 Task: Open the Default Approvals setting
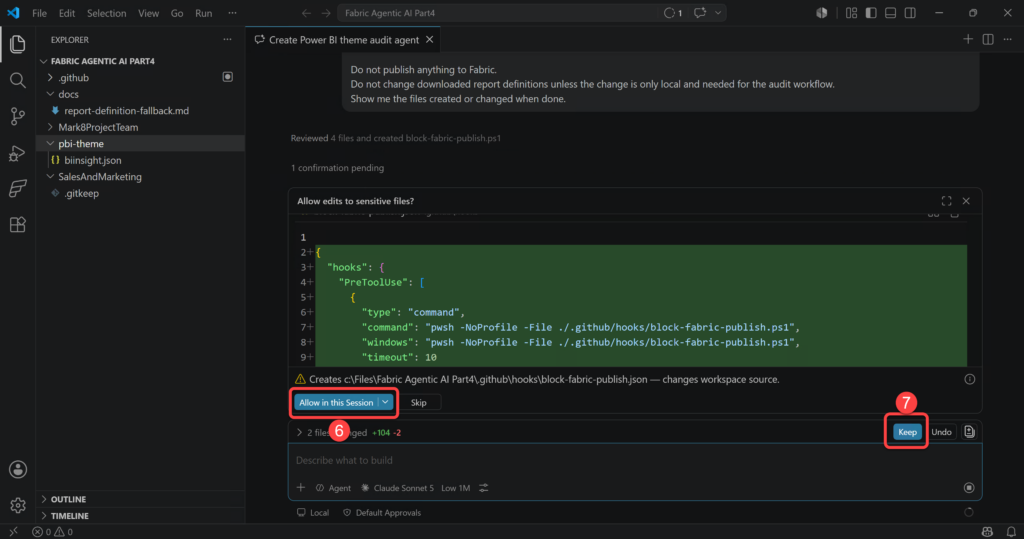(382, 513)
